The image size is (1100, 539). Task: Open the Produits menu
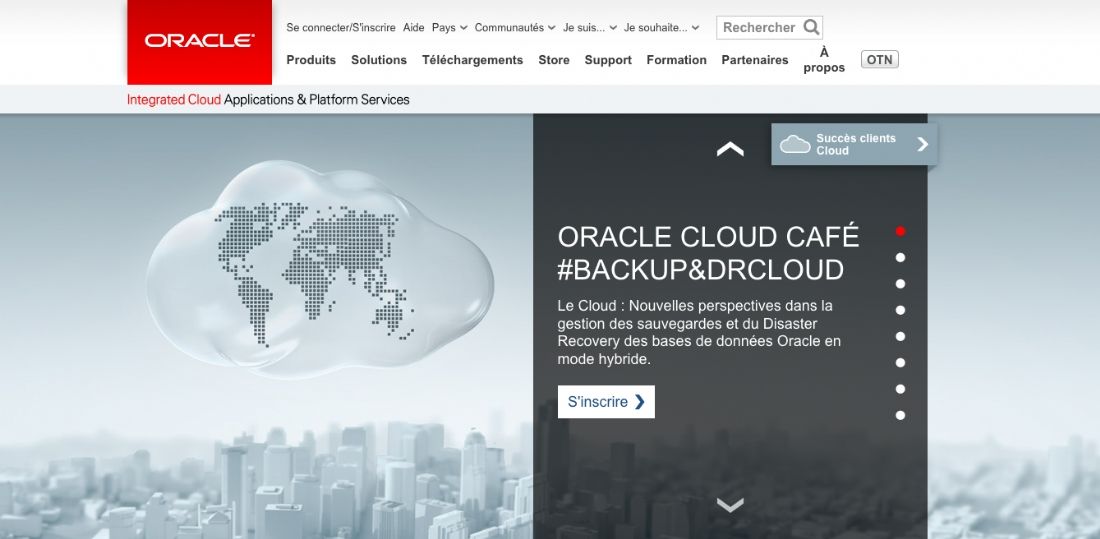pos(311,60)
